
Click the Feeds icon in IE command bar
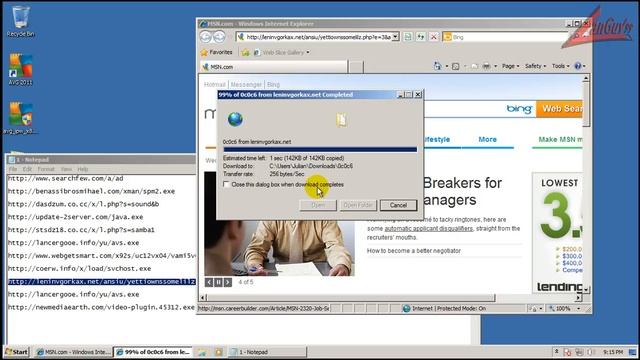click(x=456, y=66)
